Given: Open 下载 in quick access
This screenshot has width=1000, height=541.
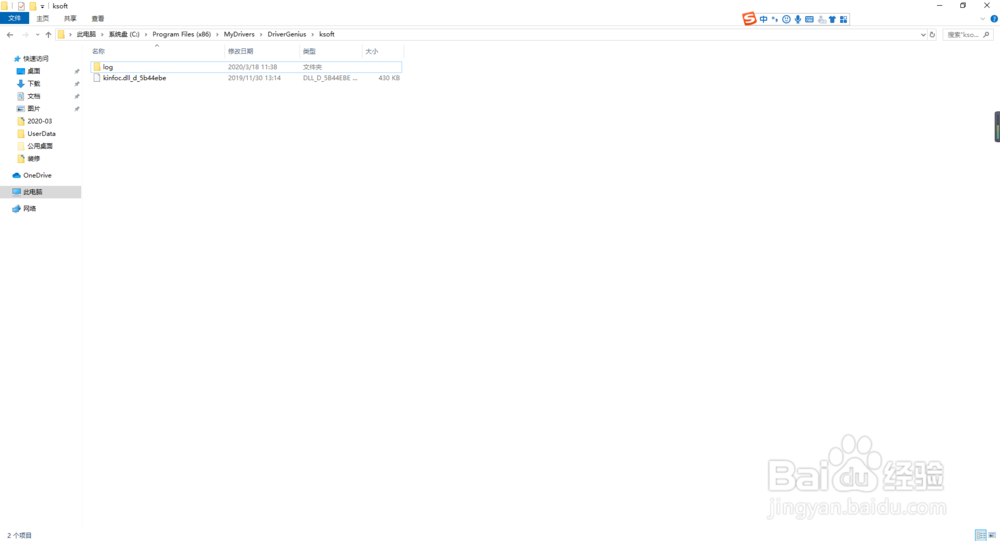Looking at the screenshot, I should (x=34, y=84).
